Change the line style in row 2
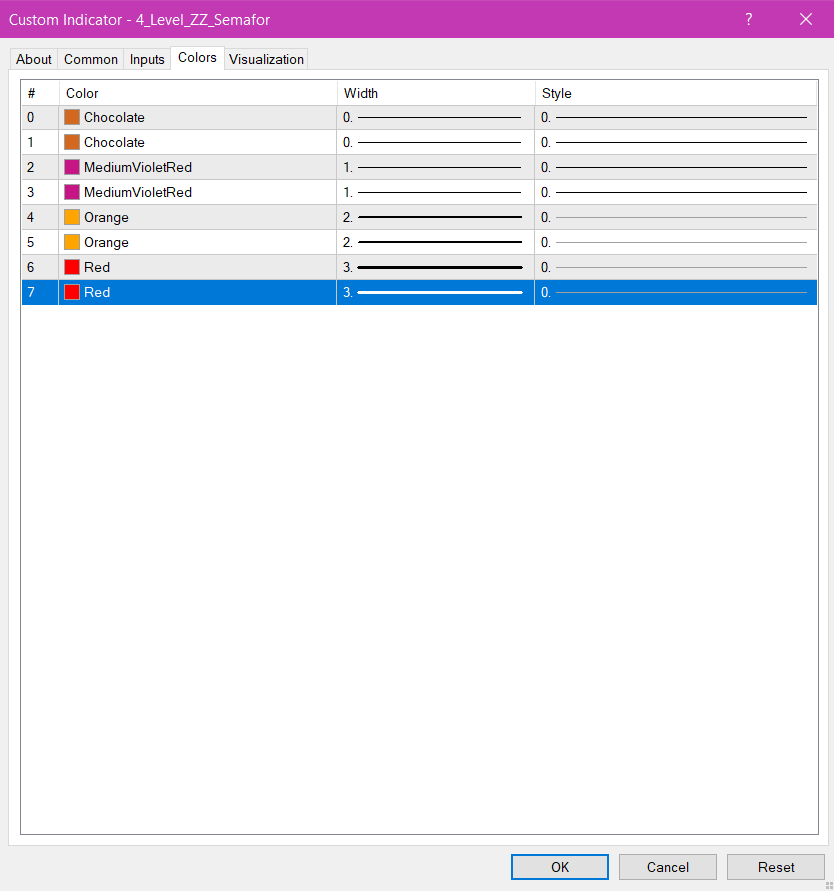This screenshot has height=891, width=834. coord(676,167)
